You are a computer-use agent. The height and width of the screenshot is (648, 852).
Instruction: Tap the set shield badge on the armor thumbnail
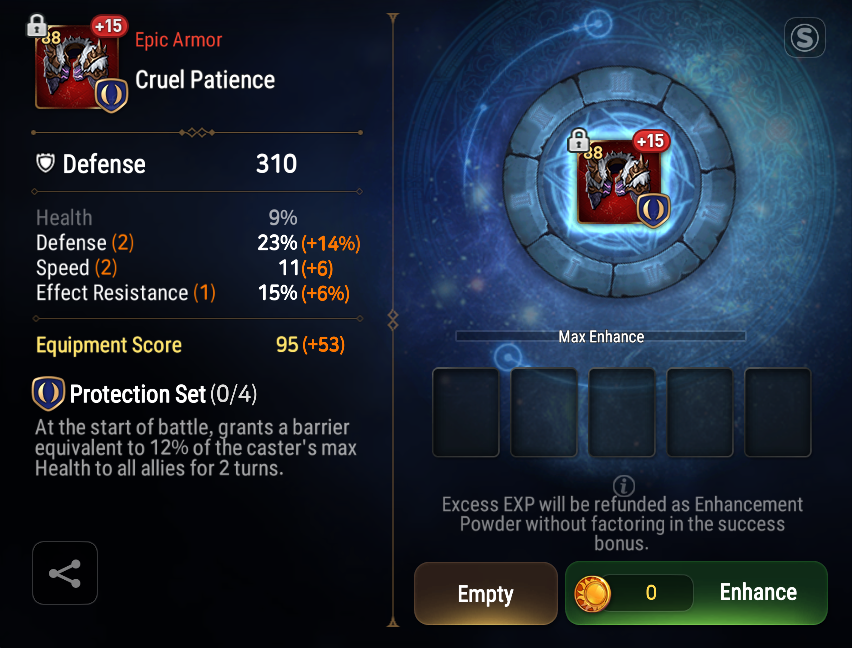tap(111, 96)
